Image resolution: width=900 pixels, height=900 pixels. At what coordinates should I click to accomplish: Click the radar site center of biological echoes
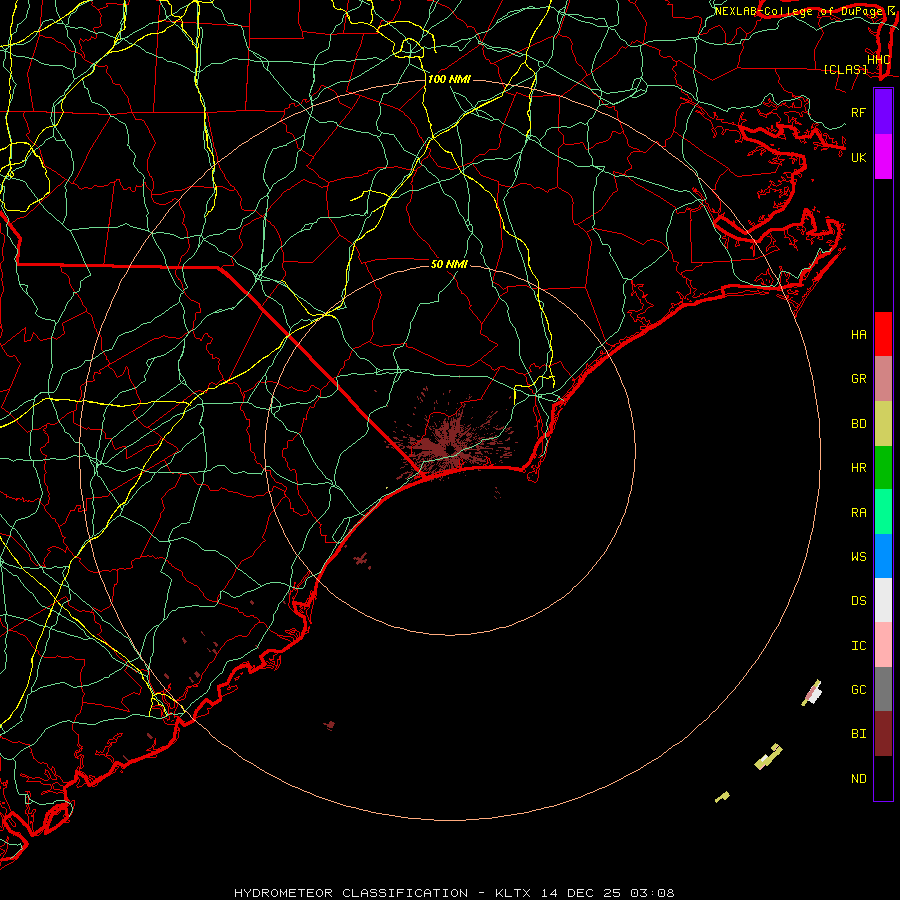click(x=450, y=448)
